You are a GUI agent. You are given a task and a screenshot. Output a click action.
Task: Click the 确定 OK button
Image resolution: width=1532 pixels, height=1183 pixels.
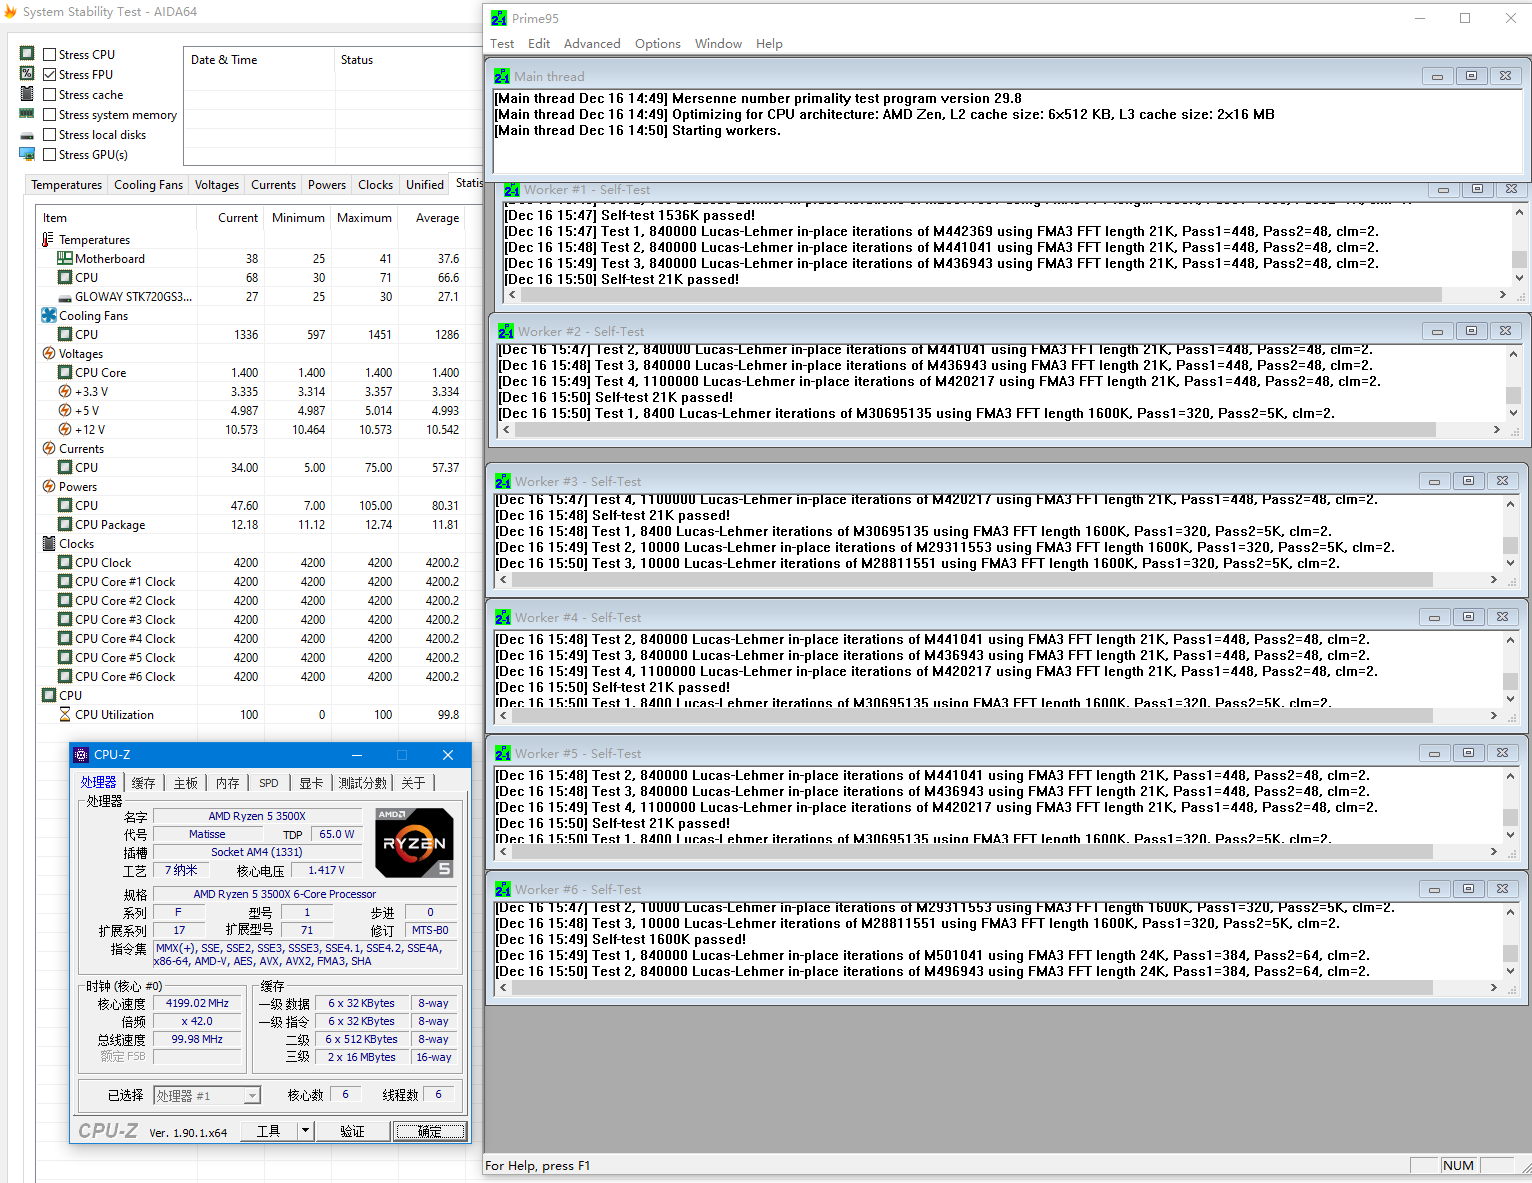click(429, 1131)
